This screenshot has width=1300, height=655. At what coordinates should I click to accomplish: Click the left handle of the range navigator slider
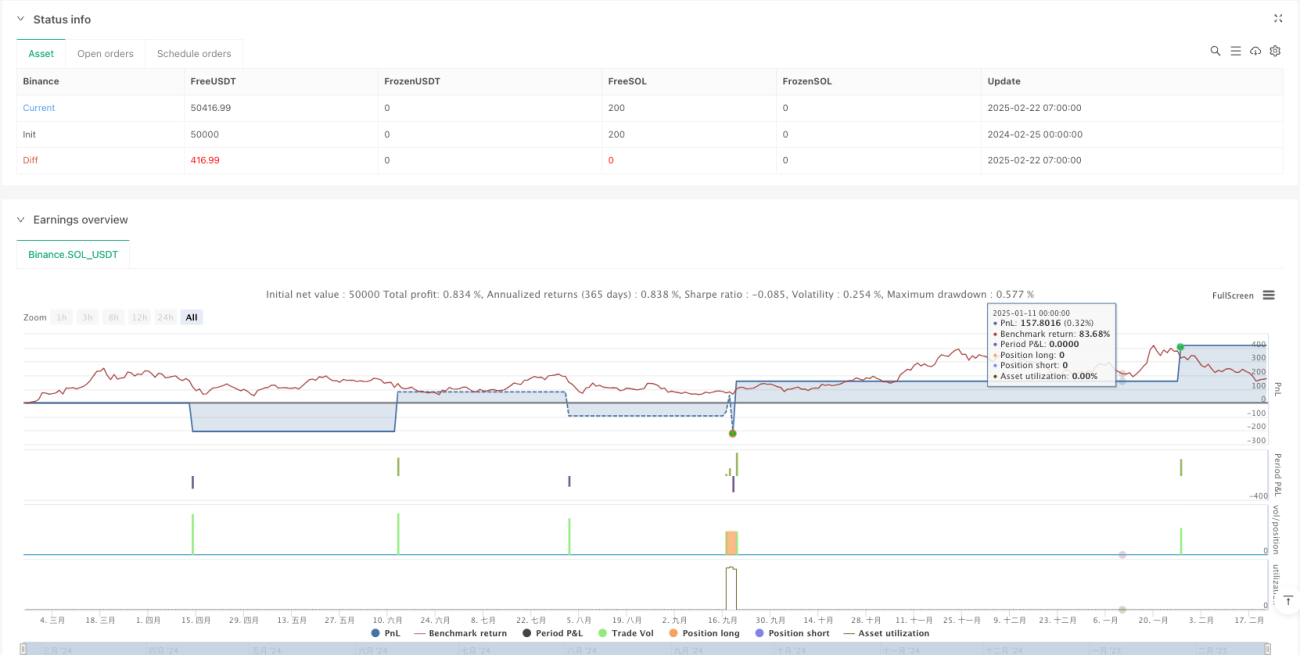tap(24, 649)
